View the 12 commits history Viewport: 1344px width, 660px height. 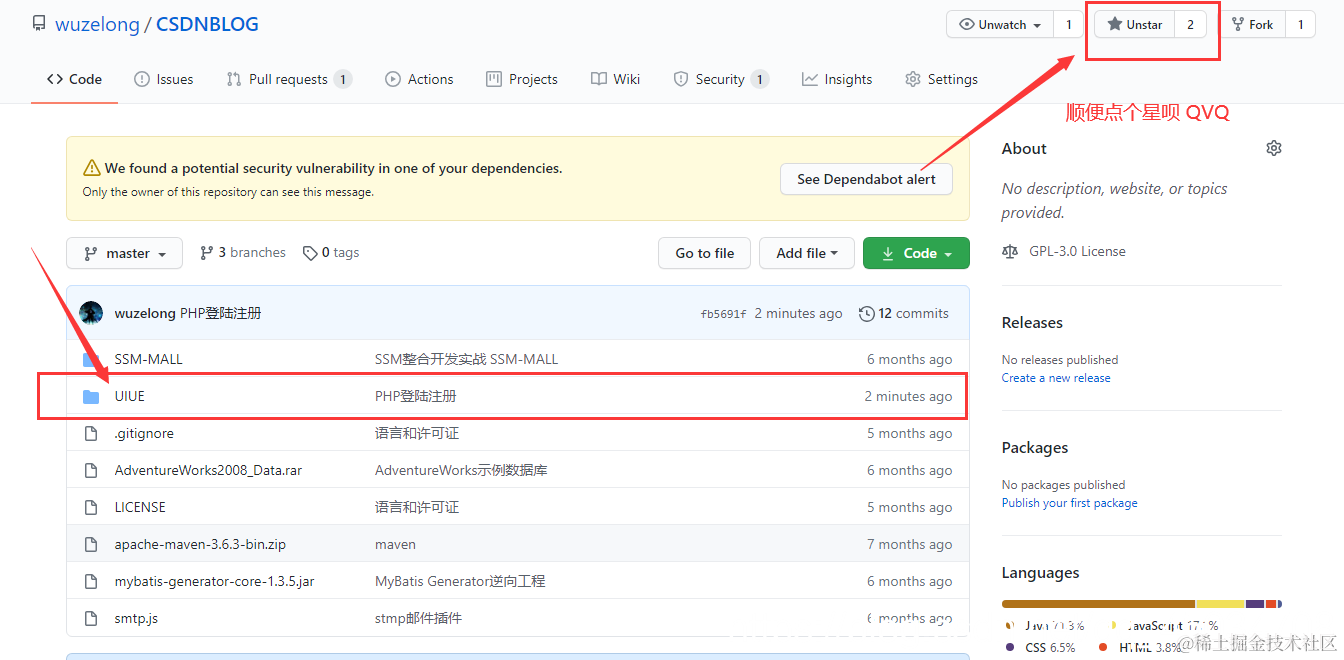click(904, 313)
